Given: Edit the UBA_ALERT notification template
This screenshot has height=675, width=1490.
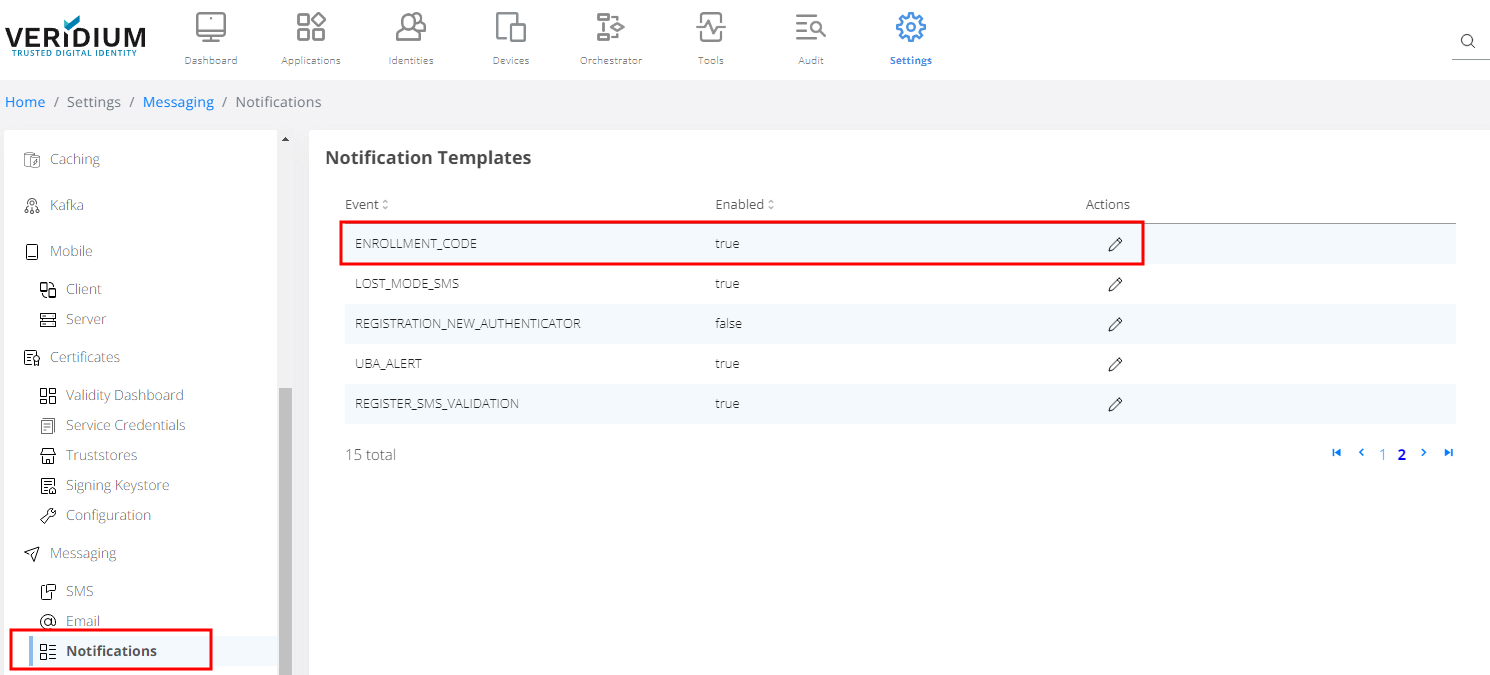Looking at the screenshot, I should tap(1115, 364).
